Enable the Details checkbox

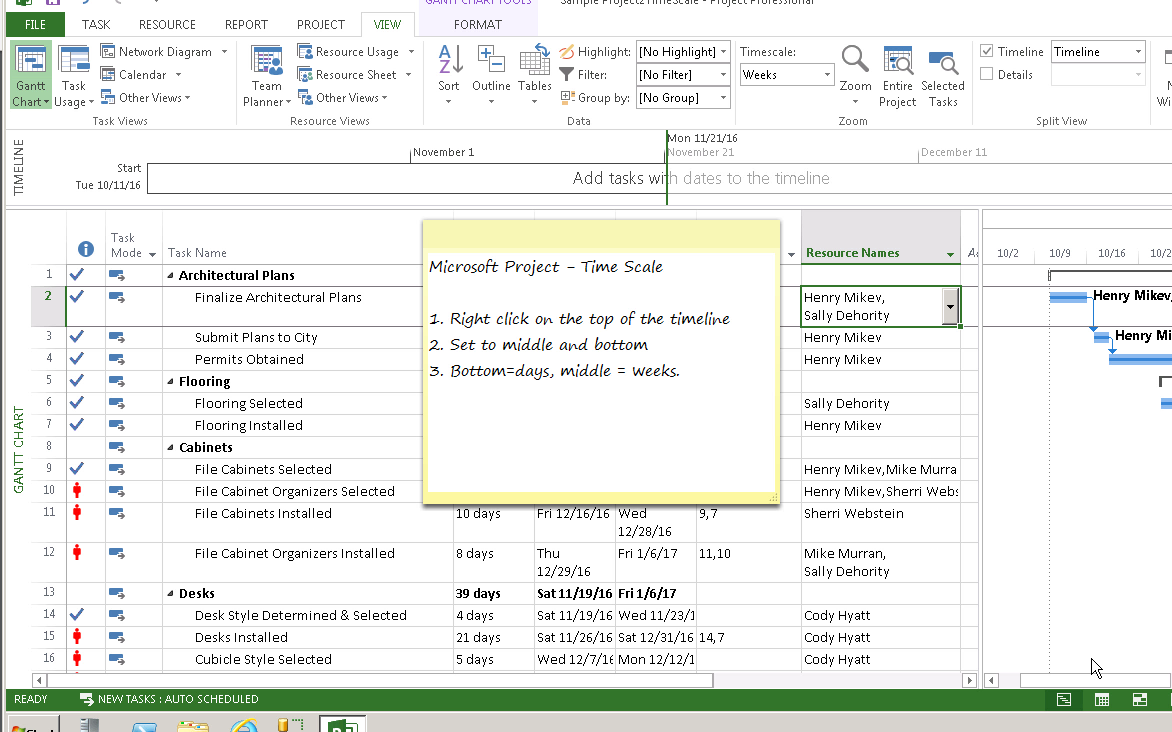click(x=987, y=75)
